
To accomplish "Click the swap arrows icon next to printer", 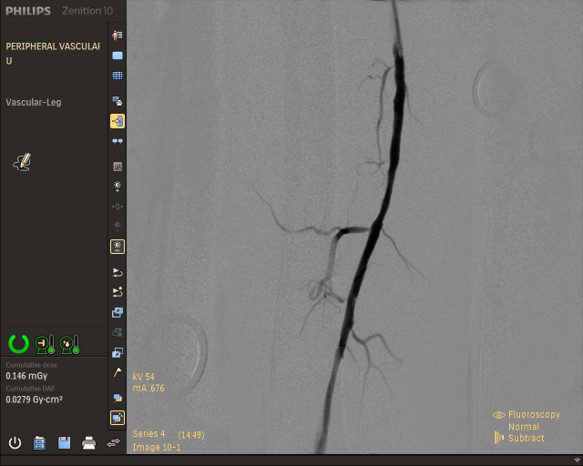I will pos(113,443).
